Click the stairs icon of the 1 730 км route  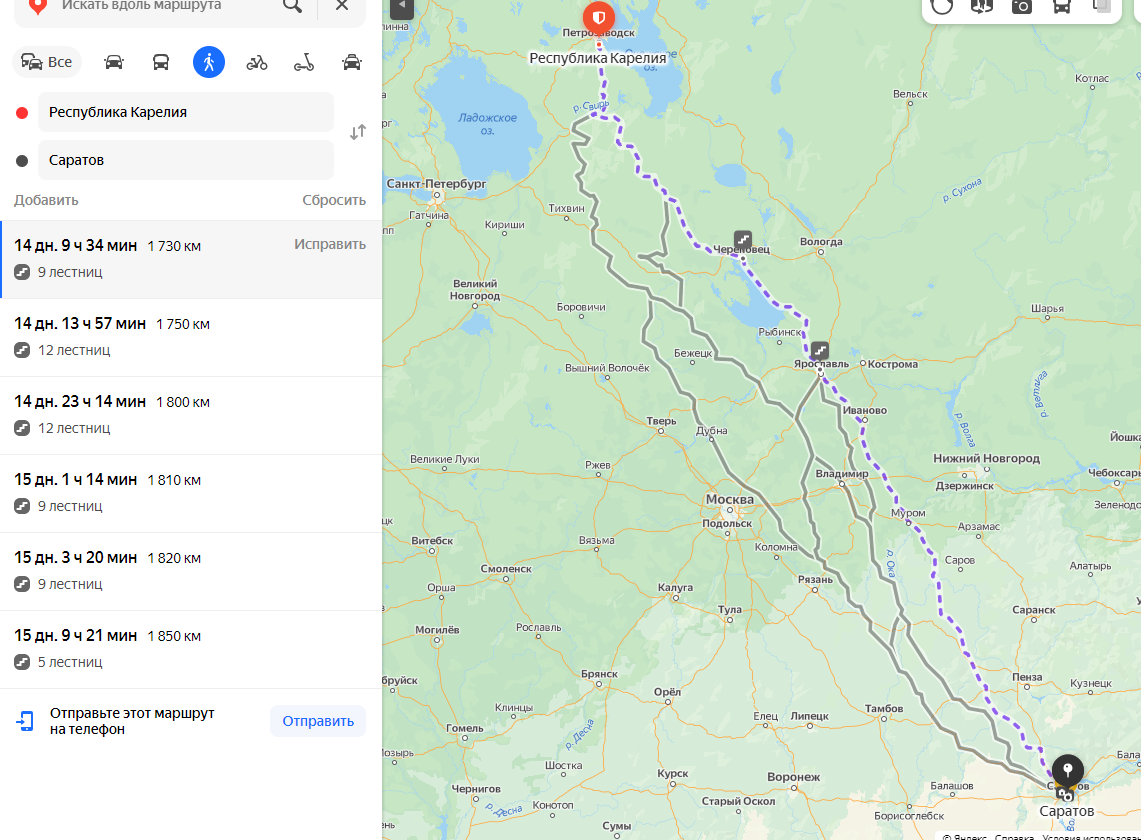(22, 272)
